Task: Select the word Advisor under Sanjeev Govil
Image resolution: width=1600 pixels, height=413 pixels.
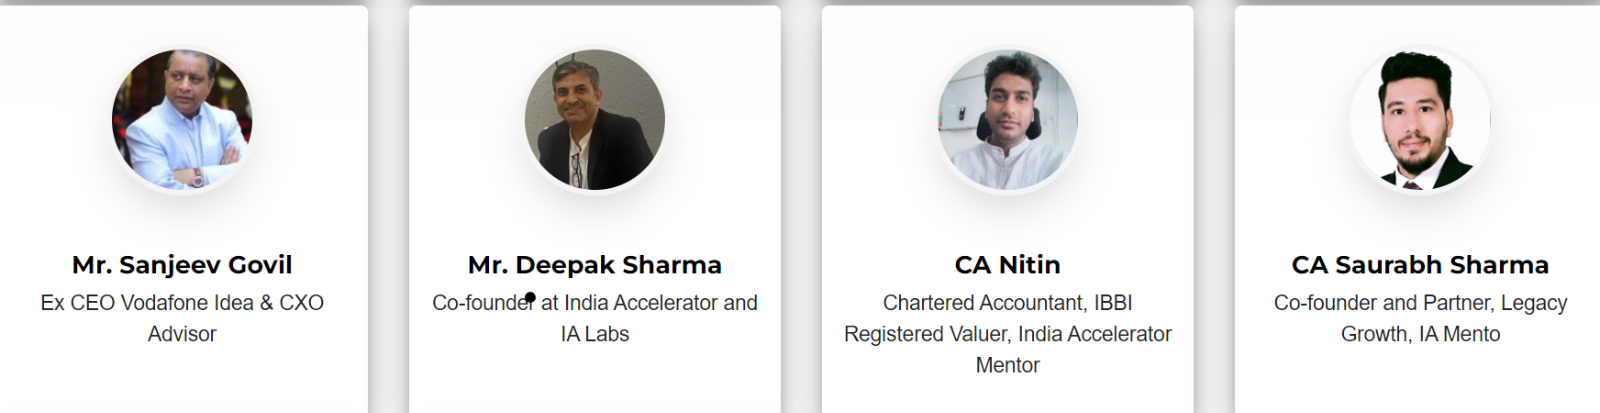Action: 182,334
